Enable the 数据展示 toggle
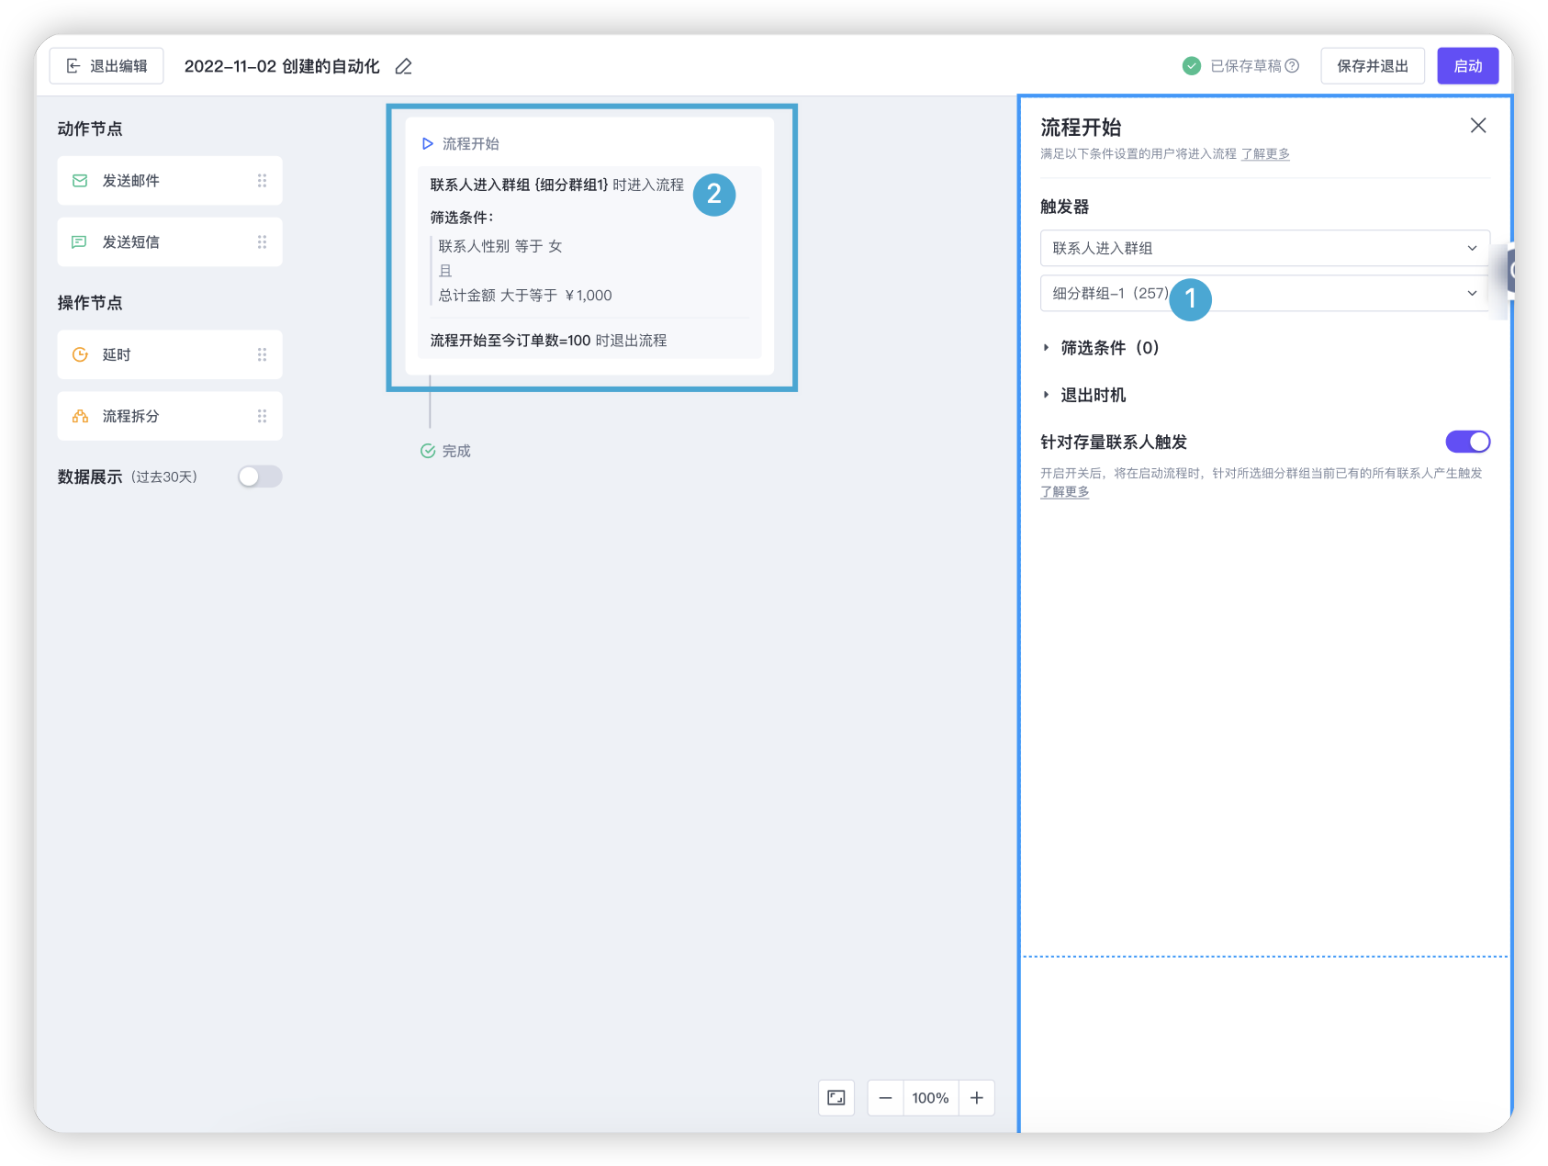This screenshot has width=1548, height=1166. (260, 477)
